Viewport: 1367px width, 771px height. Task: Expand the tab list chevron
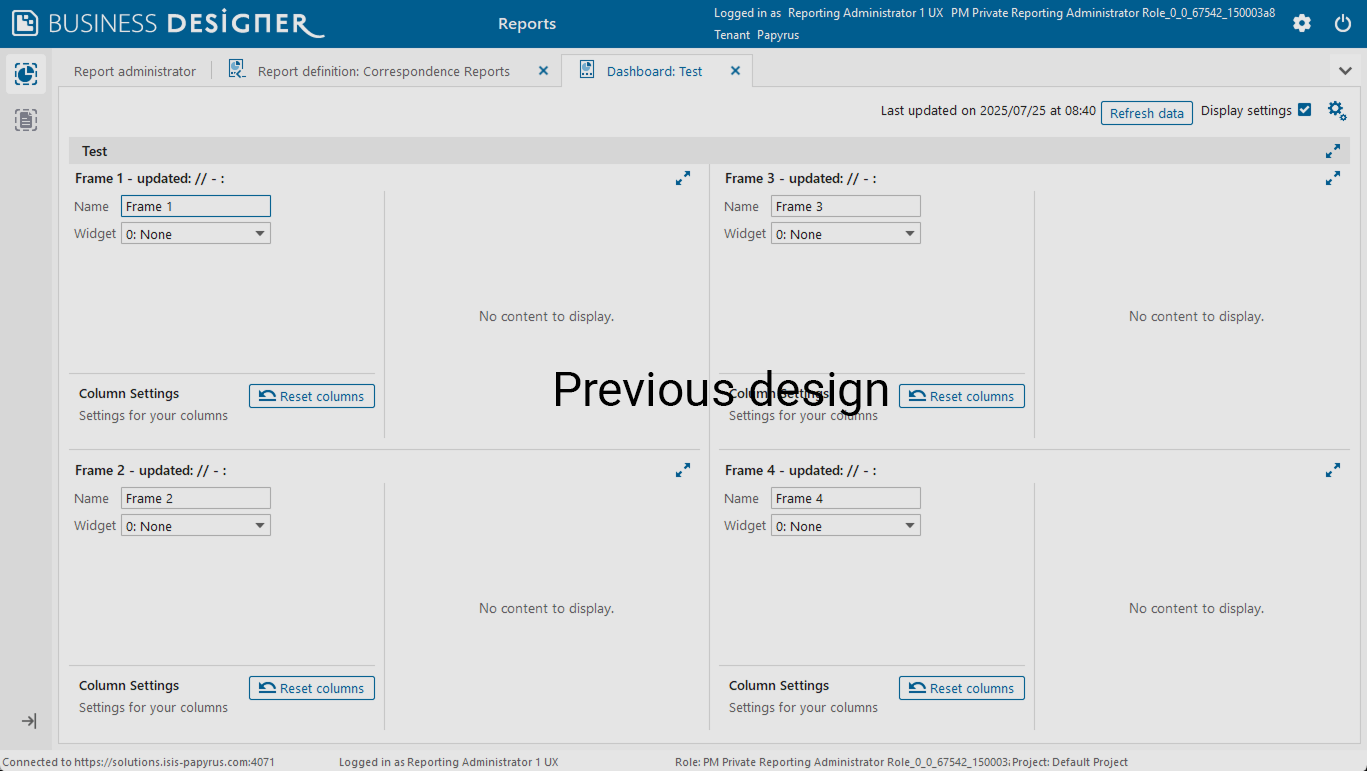pos(1345,71)
